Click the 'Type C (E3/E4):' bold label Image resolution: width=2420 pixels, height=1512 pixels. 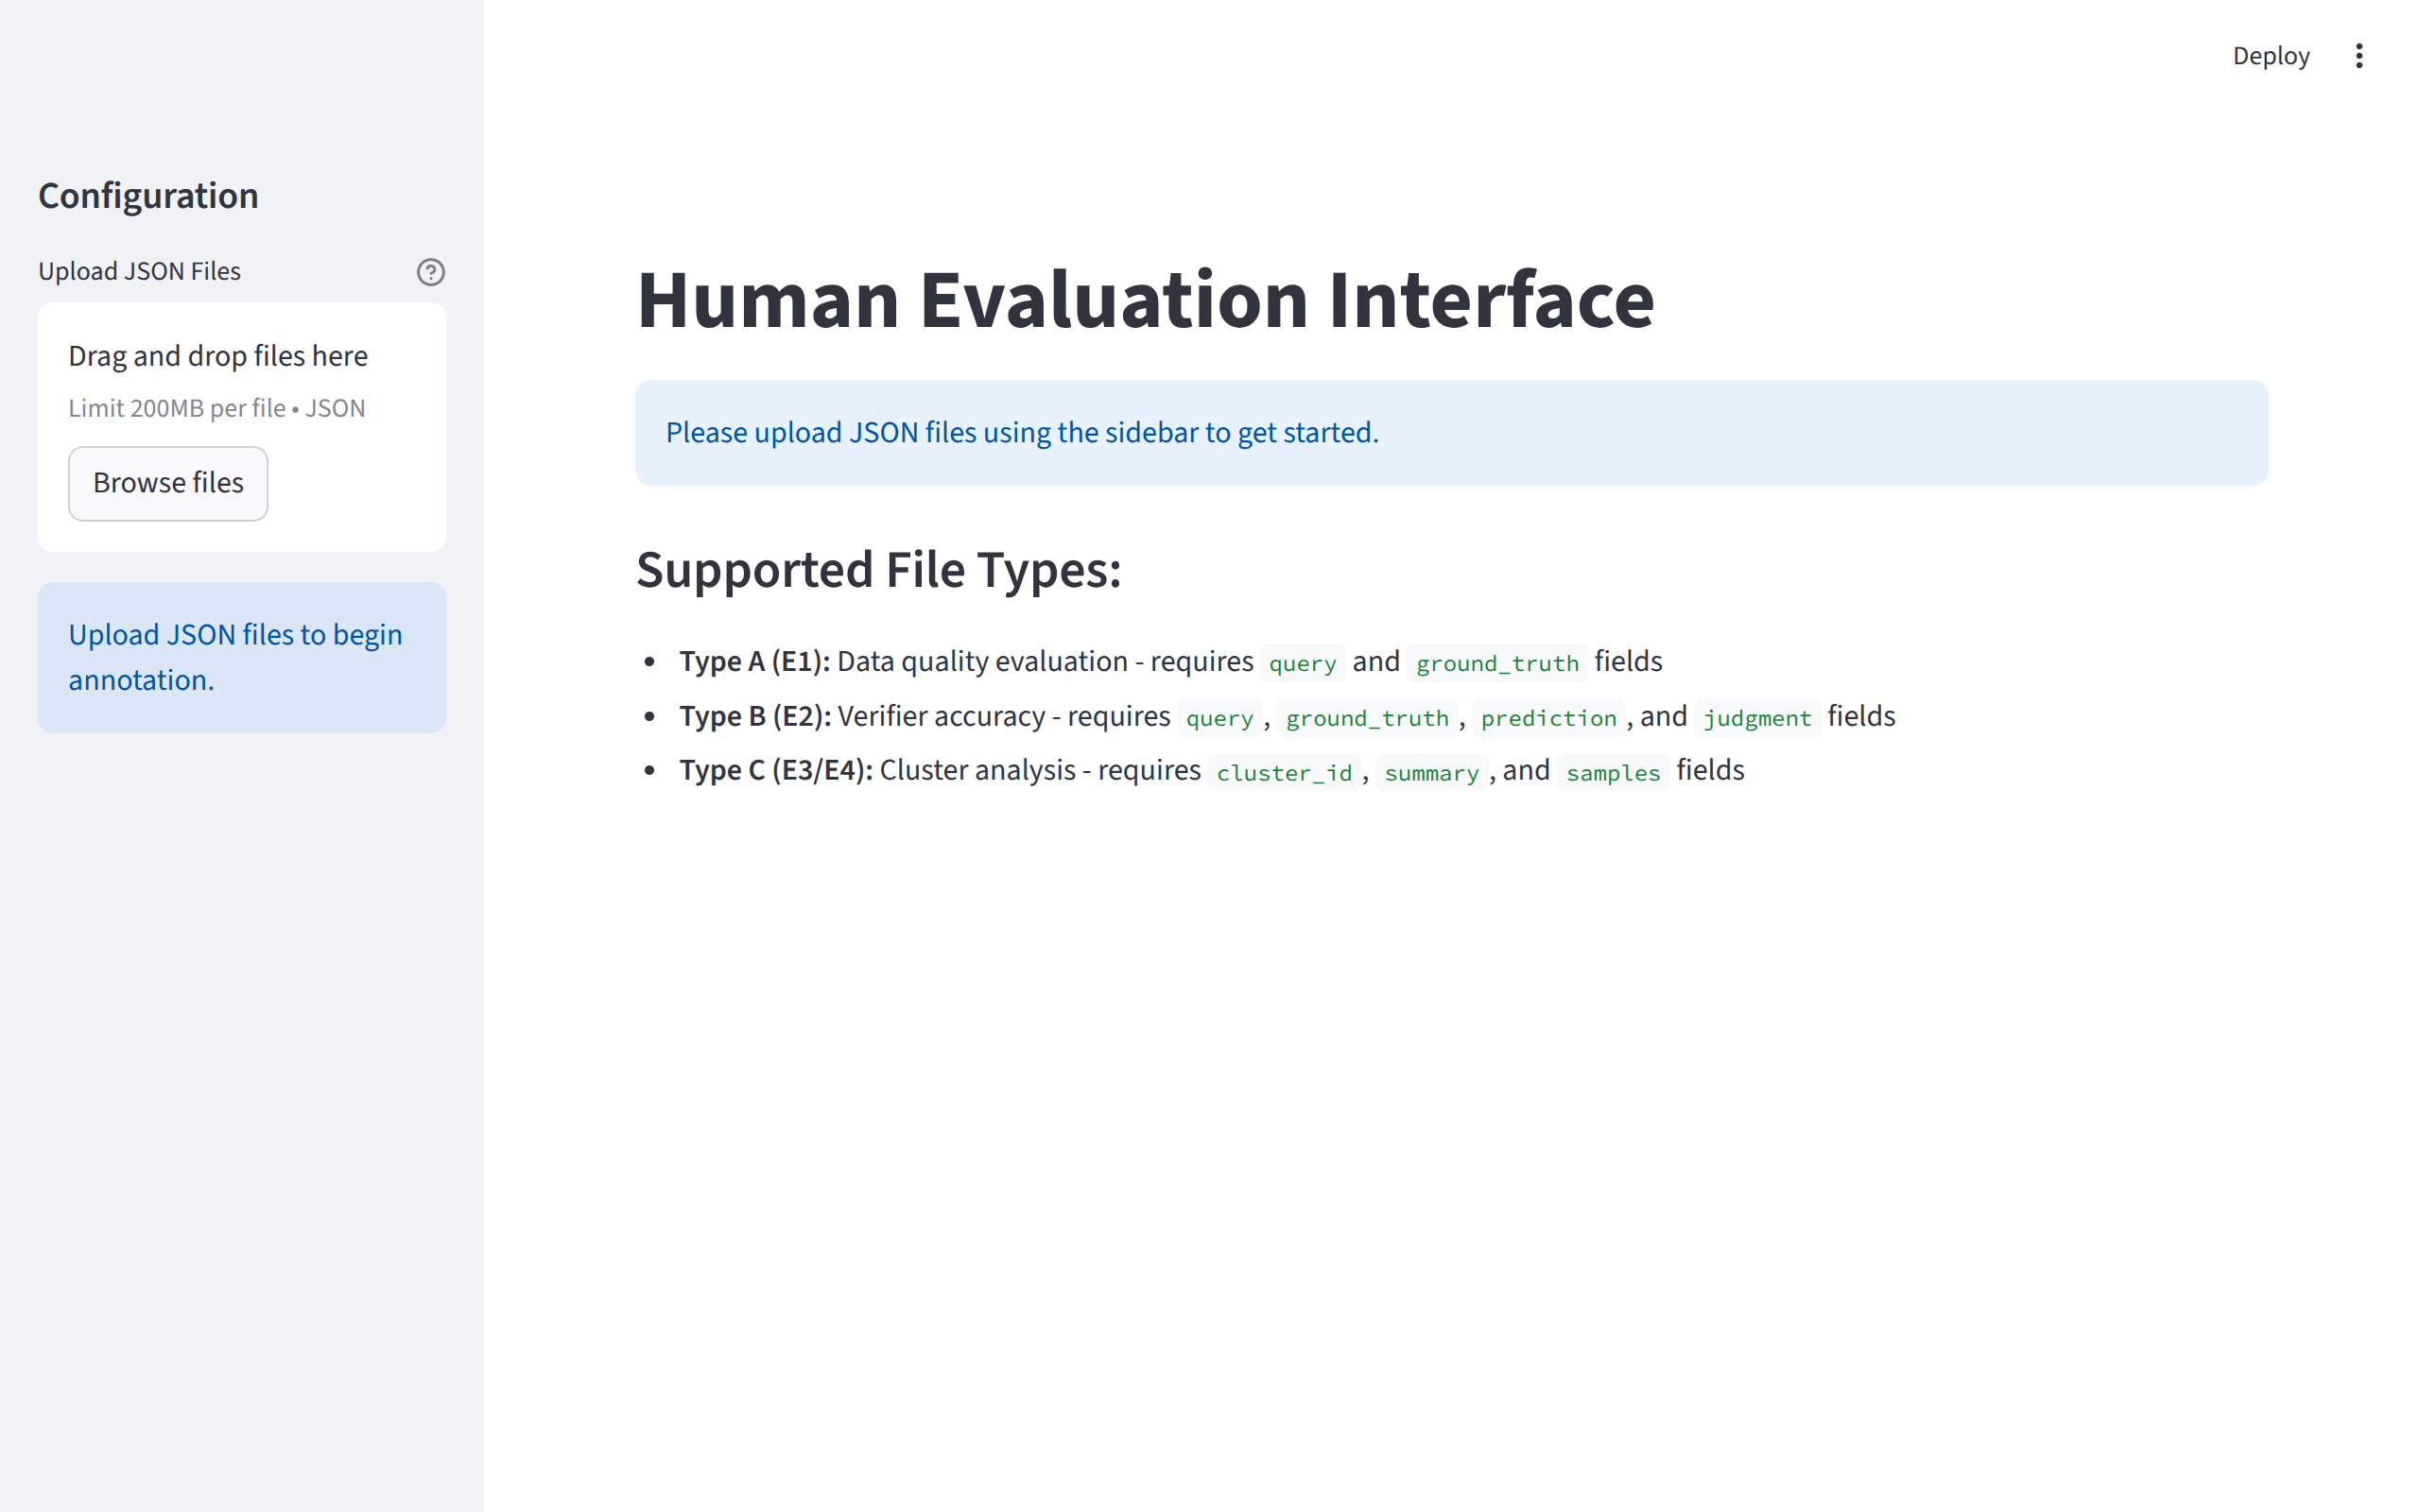pyautogui.click(x=776, y=770)
